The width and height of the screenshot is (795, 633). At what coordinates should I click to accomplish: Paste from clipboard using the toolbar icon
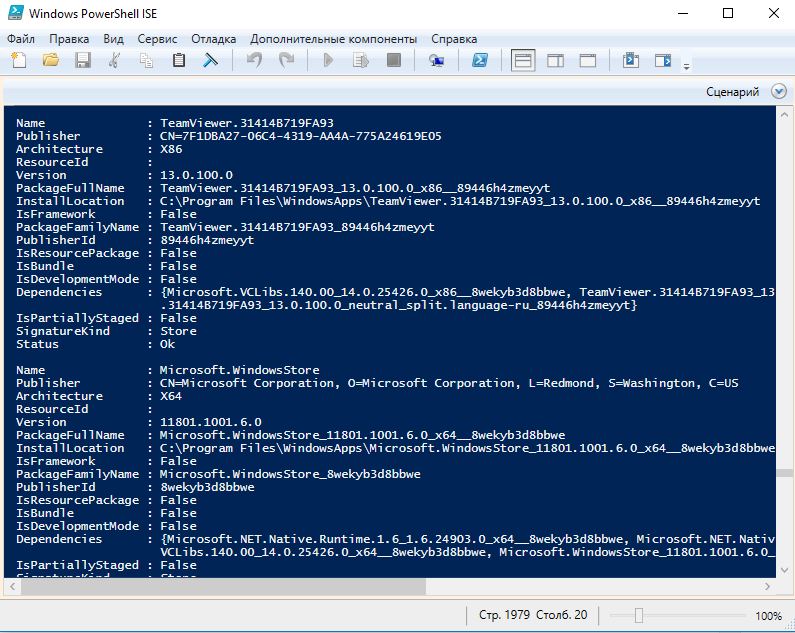[178, 60]
